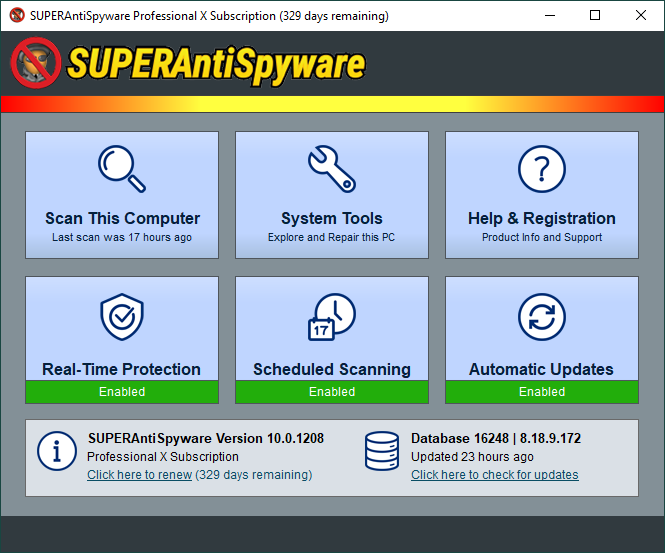Click the version info circle icon
The image size is (665, 553).
[x=57, y=452]
